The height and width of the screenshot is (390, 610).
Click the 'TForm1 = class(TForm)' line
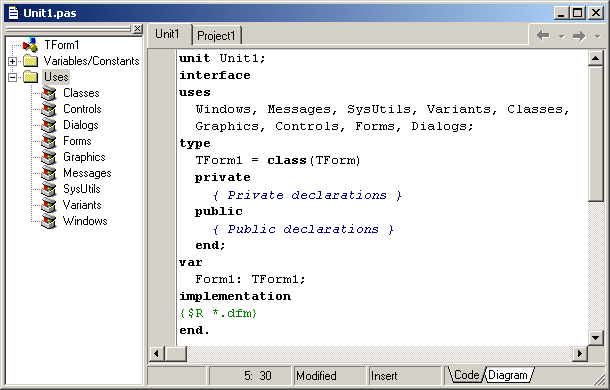pos(278,160)
